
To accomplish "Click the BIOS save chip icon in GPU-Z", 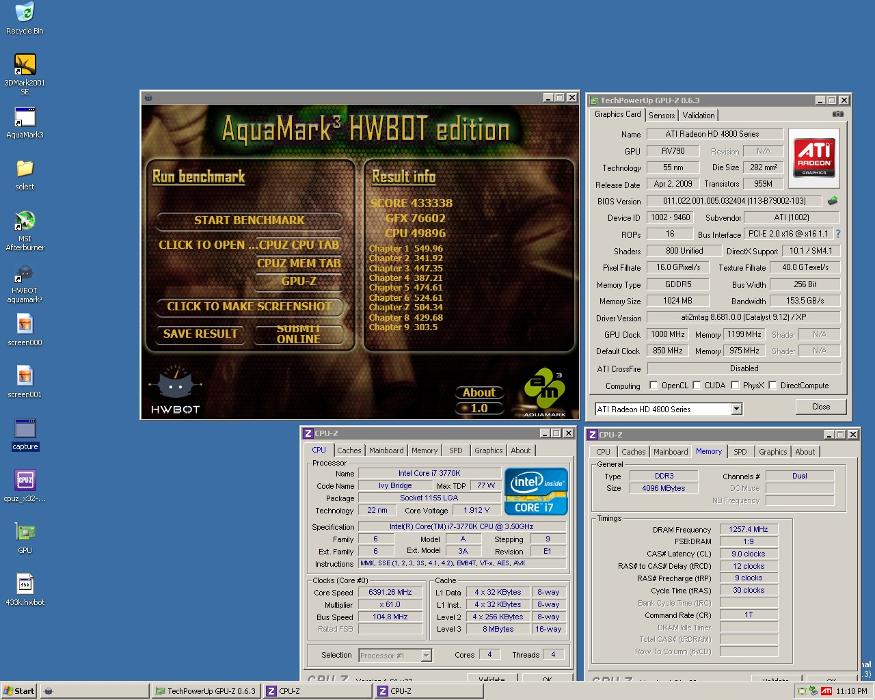I will 833,200.
